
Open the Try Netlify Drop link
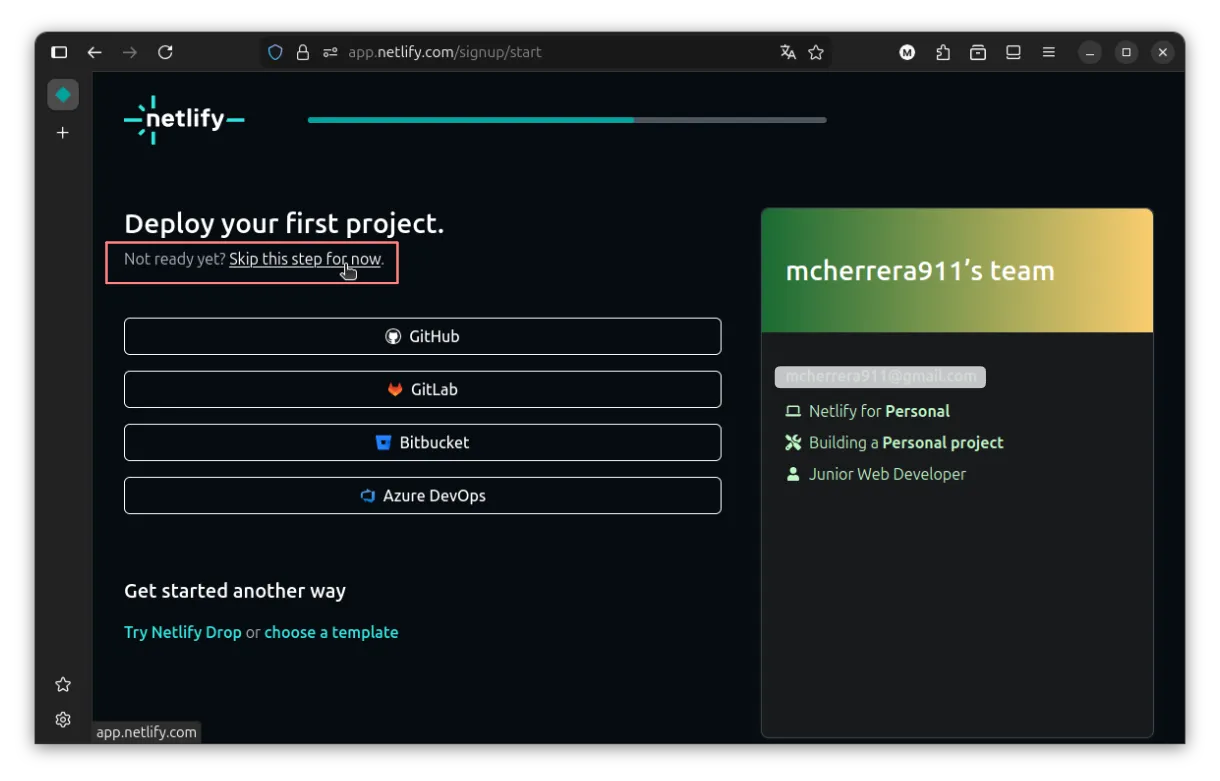pyautogui.click(x=182, y=632)
